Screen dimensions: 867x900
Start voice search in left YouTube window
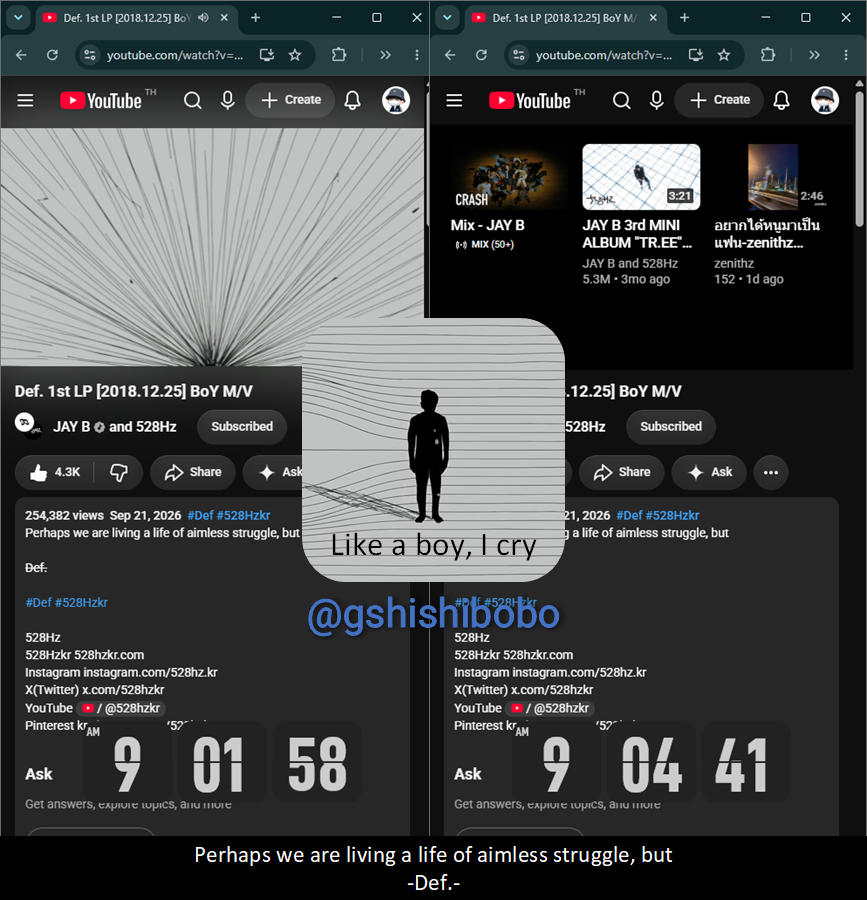point(228,100)
